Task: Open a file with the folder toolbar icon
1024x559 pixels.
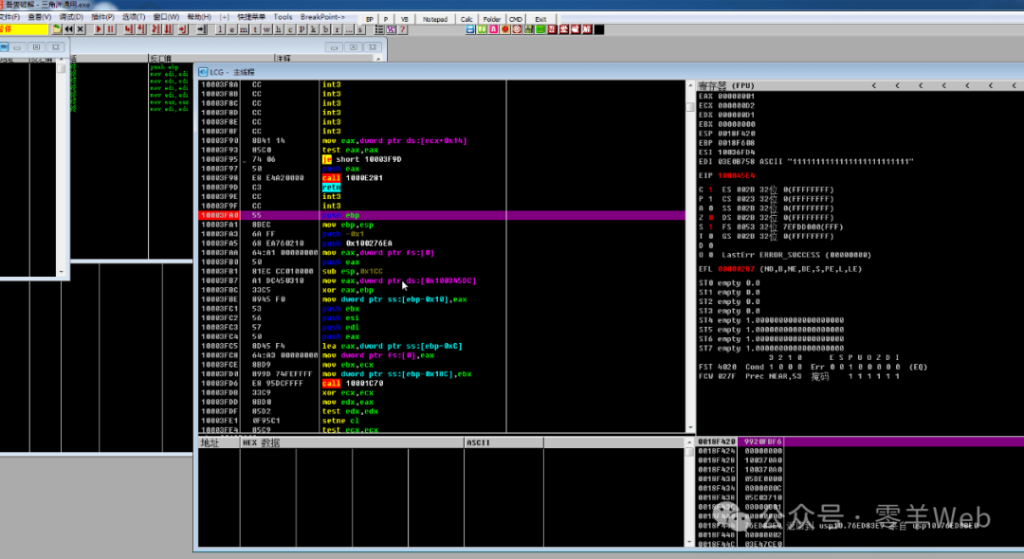Action: (x=57, y=29)
